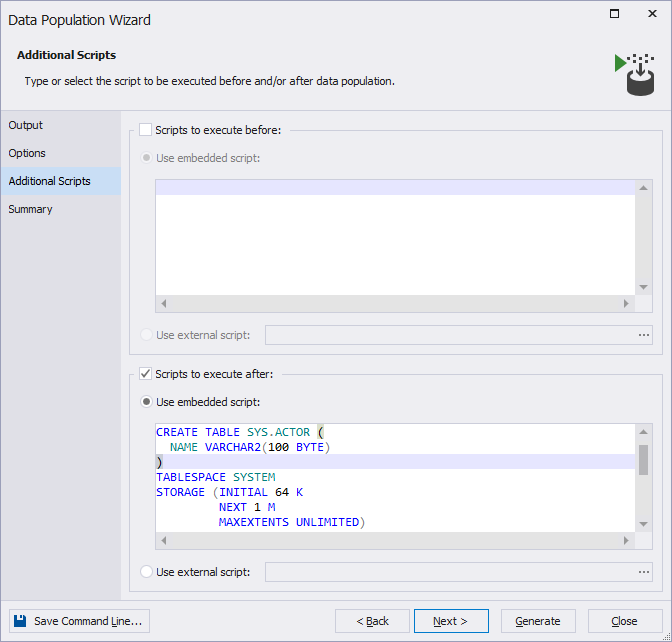Screen dimensions: 672x642
Task: Select Use embedded script radio for after scripts
Action: click(146, 402)
